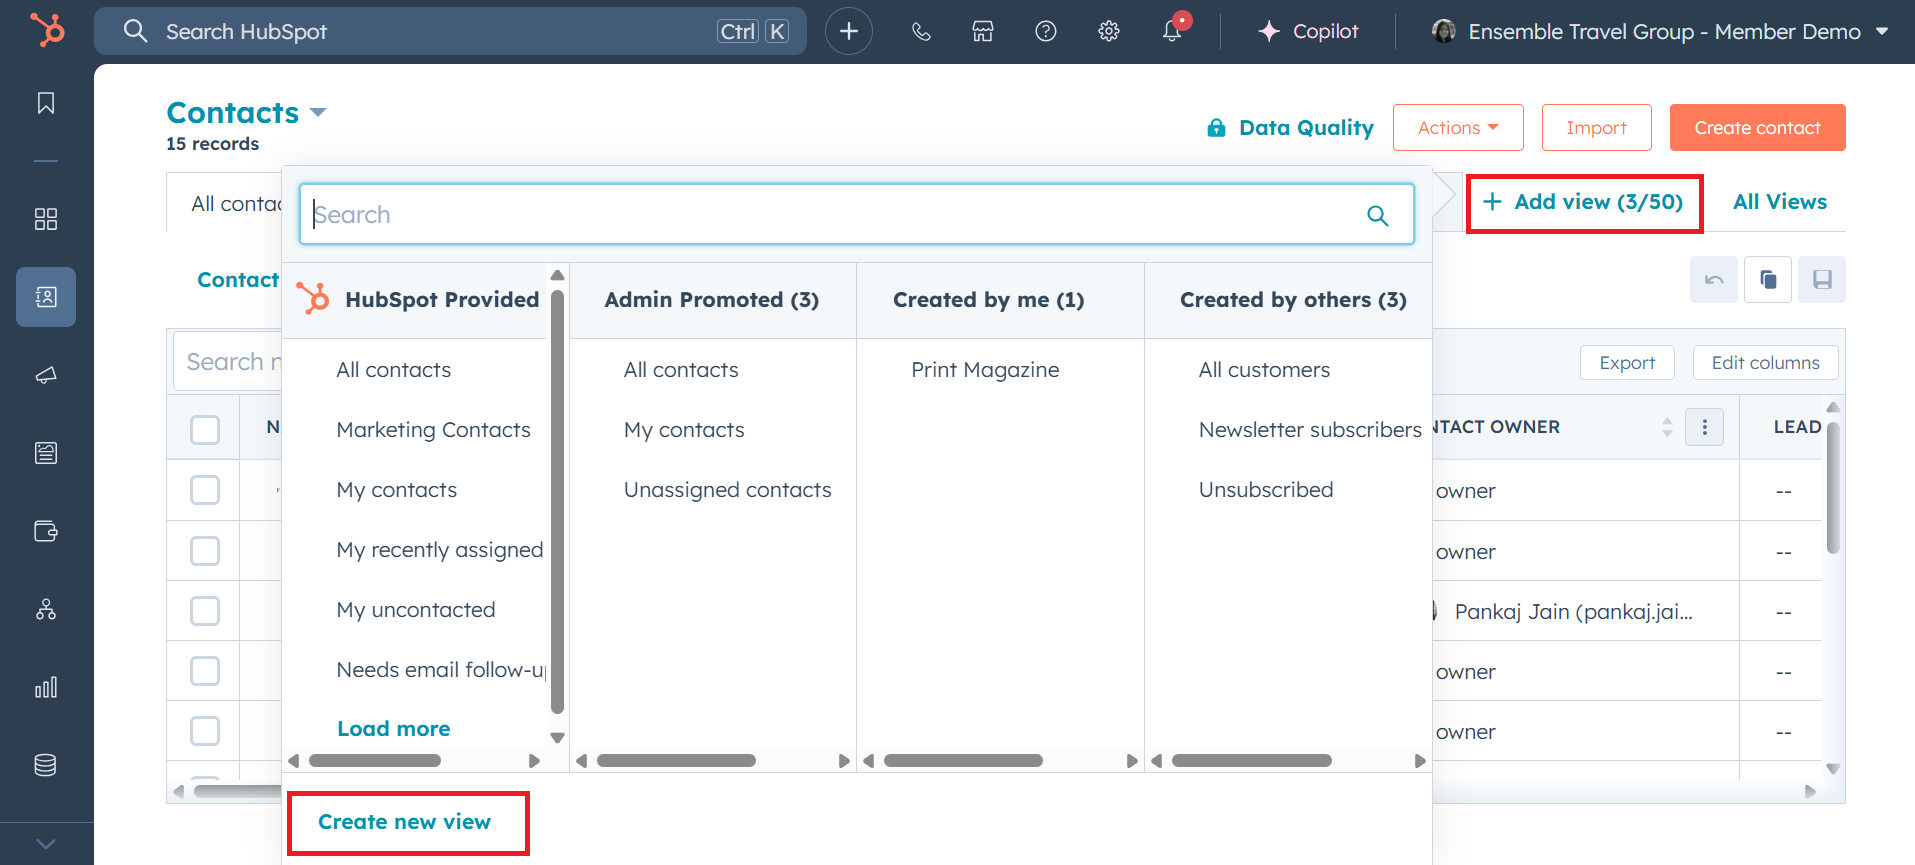Select Newsletter subscribers view

coord(1310,430)
